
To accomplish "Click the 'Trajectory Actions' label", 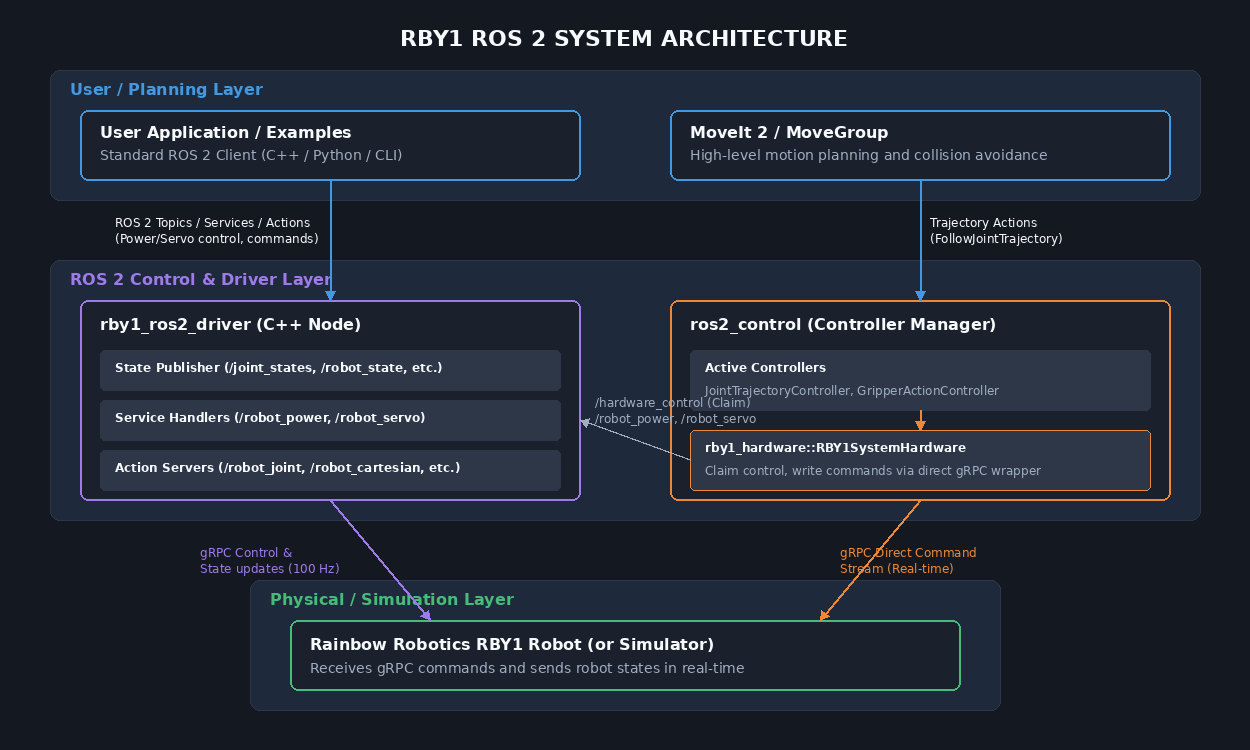I will (x=983, y=223).
